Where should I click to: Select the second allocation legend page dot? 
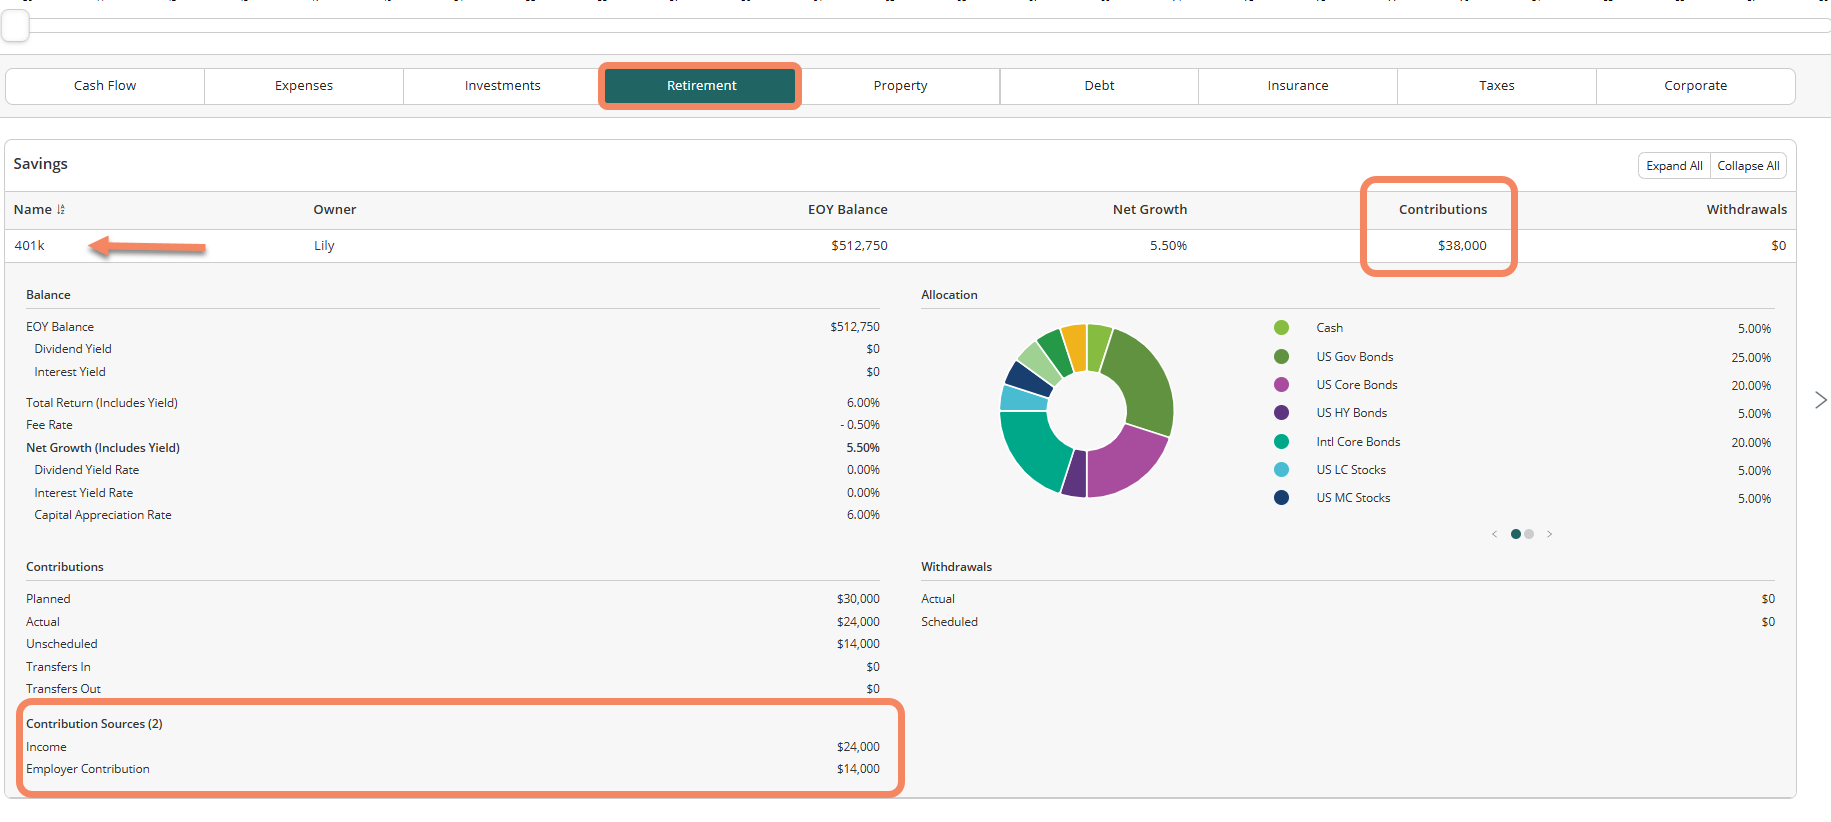1529,534
